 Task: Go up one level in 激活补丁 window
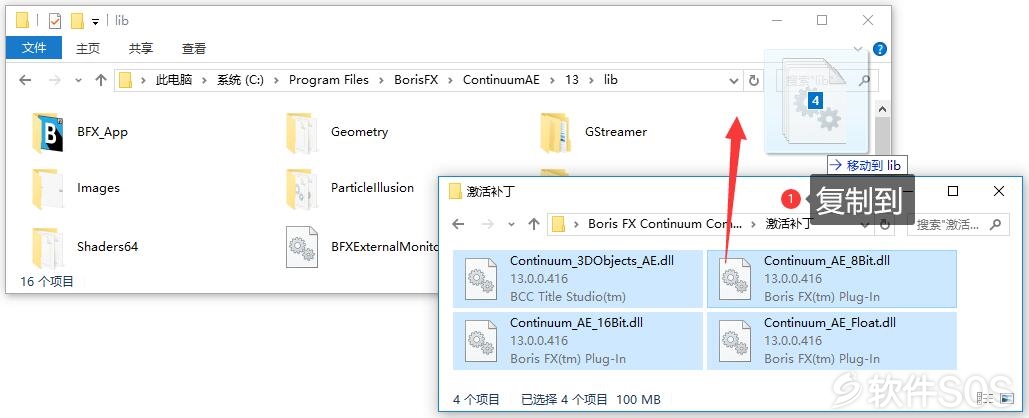(534, 224)
